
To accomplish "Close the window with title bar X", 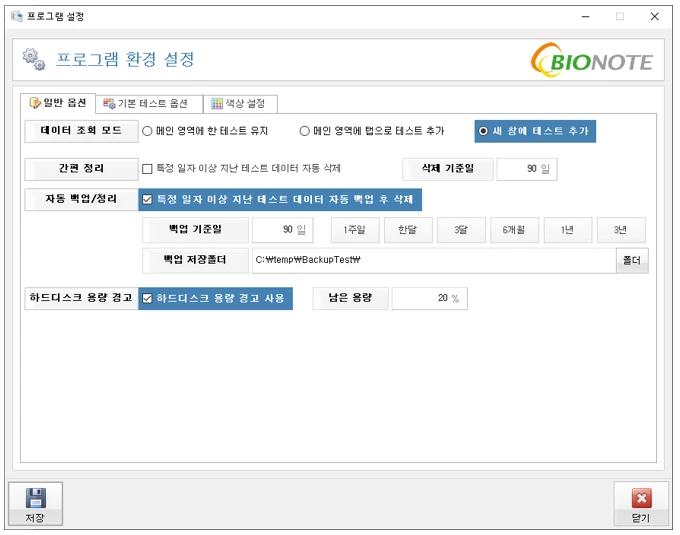I will (655, 16).
